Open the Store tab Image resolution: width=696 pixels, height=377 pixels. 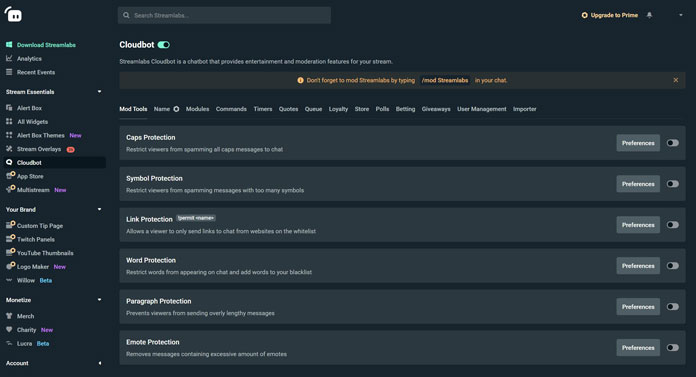point(362,109)
